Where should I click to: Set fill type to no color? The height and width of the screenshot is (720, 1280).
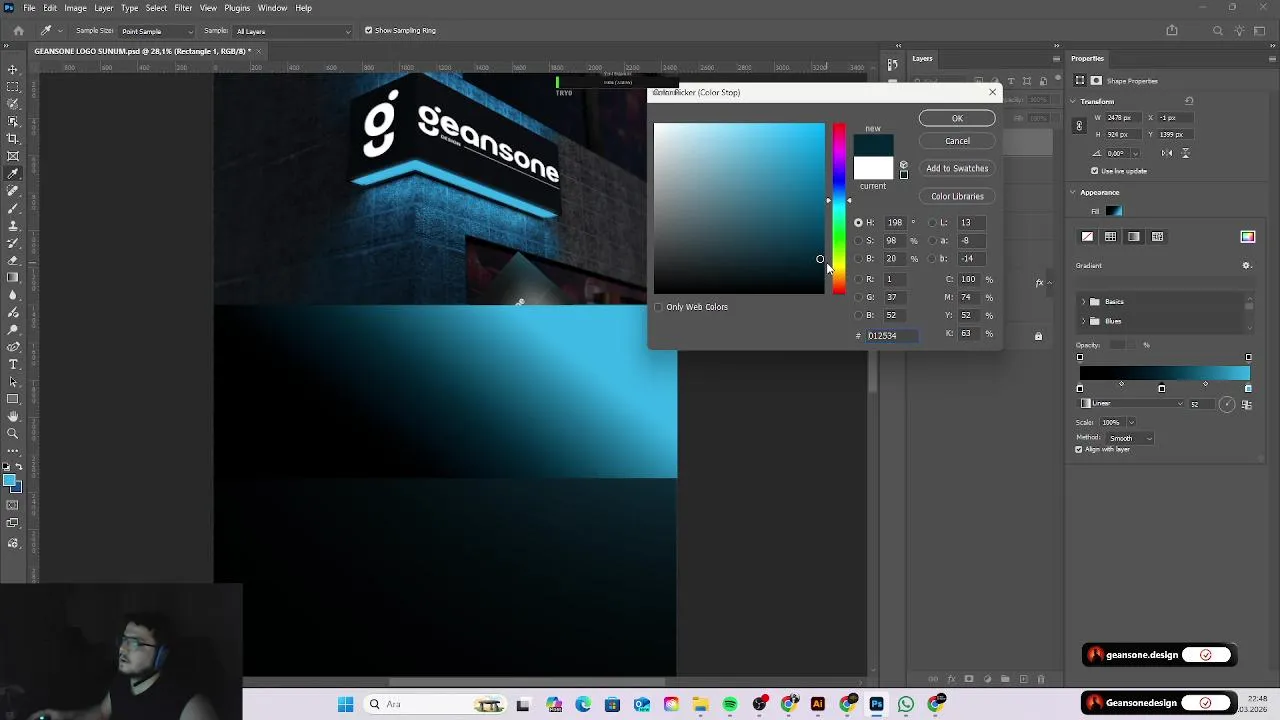point(1087,237)
